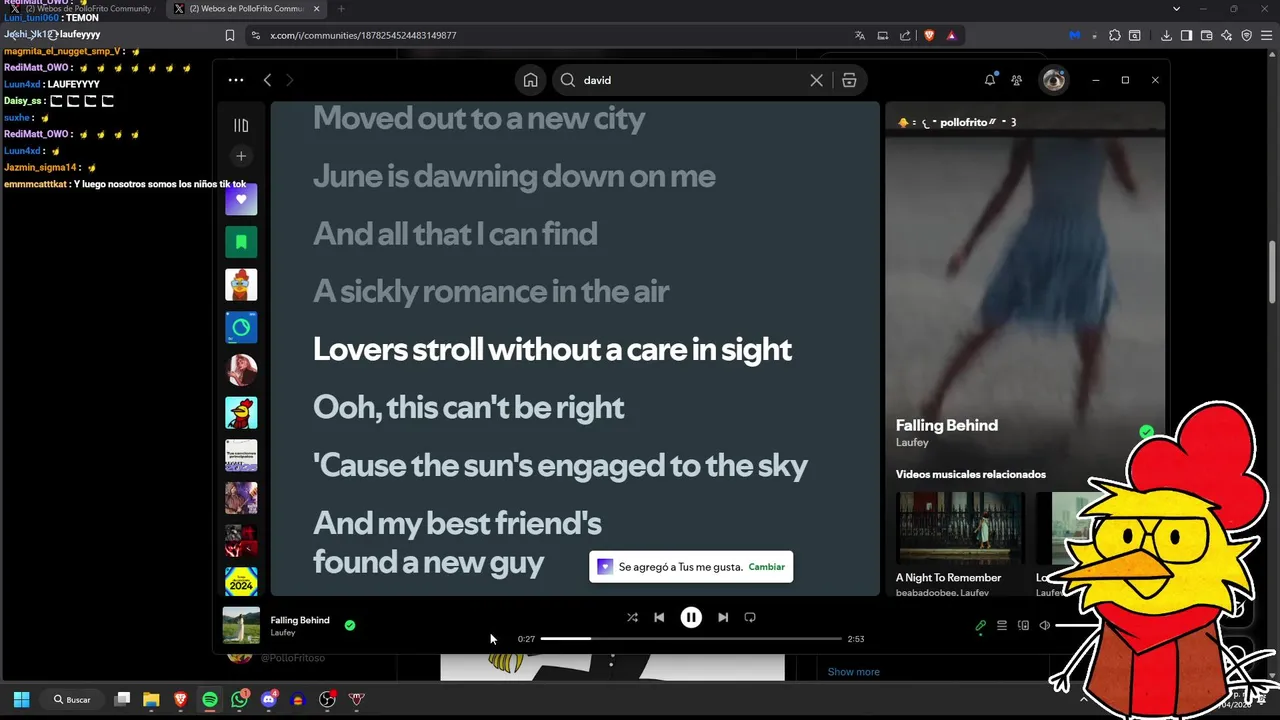
Task: Toggle repeat mode
Action: 750,617
